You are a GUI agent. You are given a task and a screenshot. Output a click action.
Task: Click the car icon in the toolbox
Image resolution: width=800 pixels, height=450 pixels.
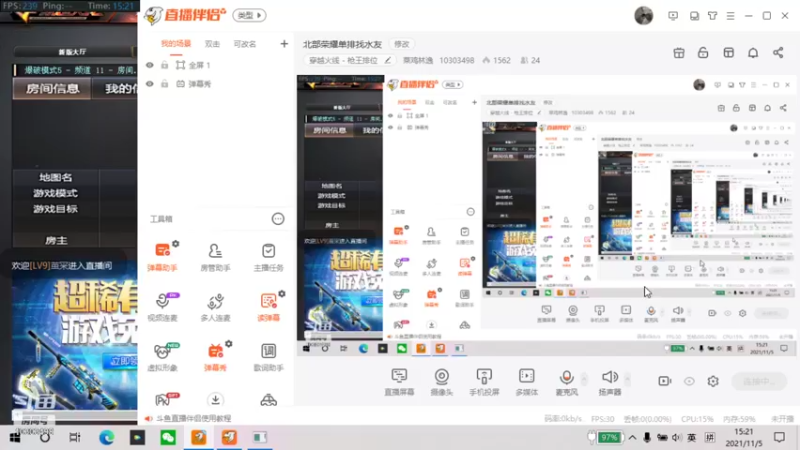pyautogui.click(x=268, y=400)
